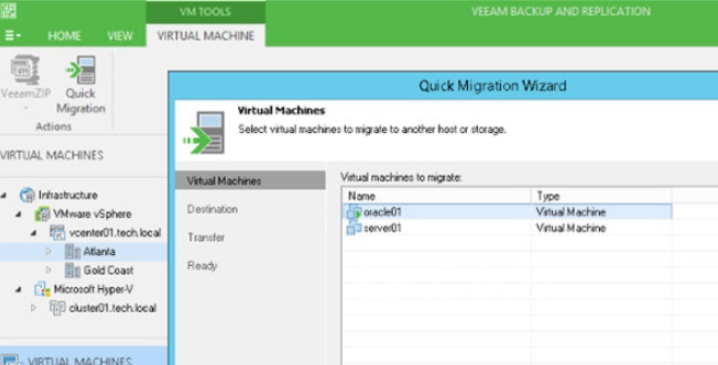Click the Microsoft Hyper-V icon
The image size is (718, 365).
click(43, 289)
